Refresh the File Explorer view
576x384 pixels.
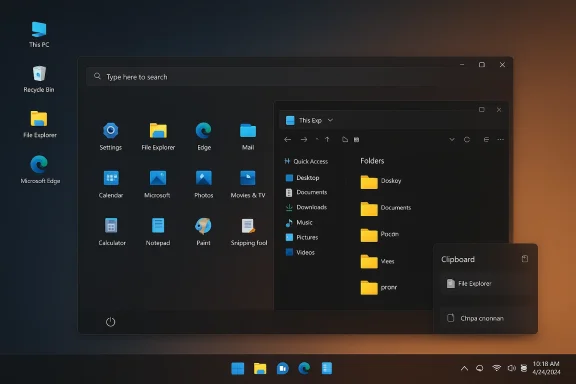tap(467, 140)
